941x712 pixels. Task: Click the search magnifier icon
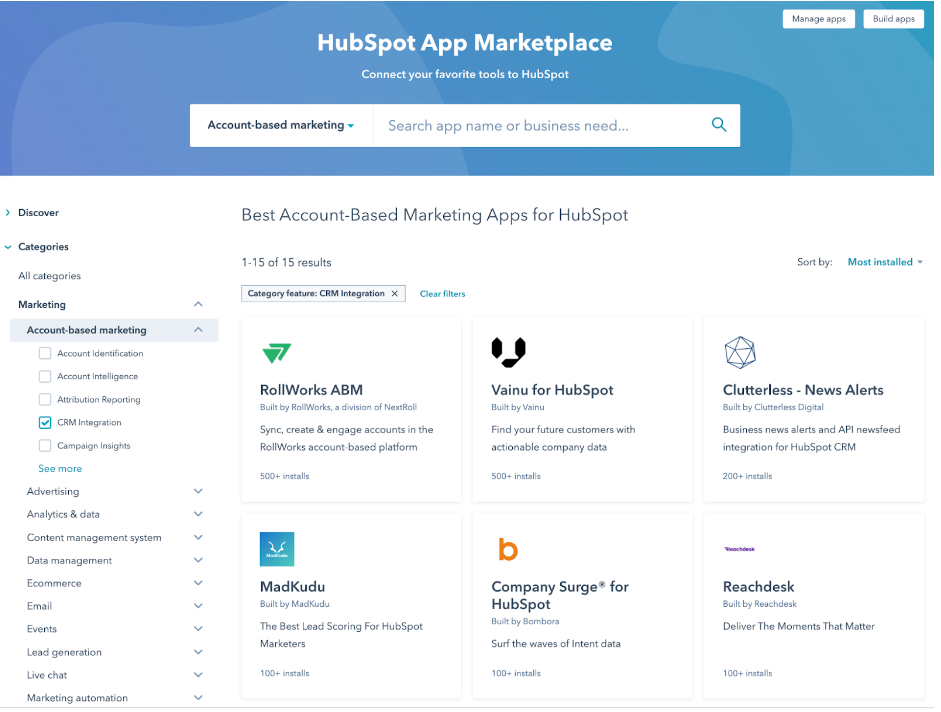point(718,125)
